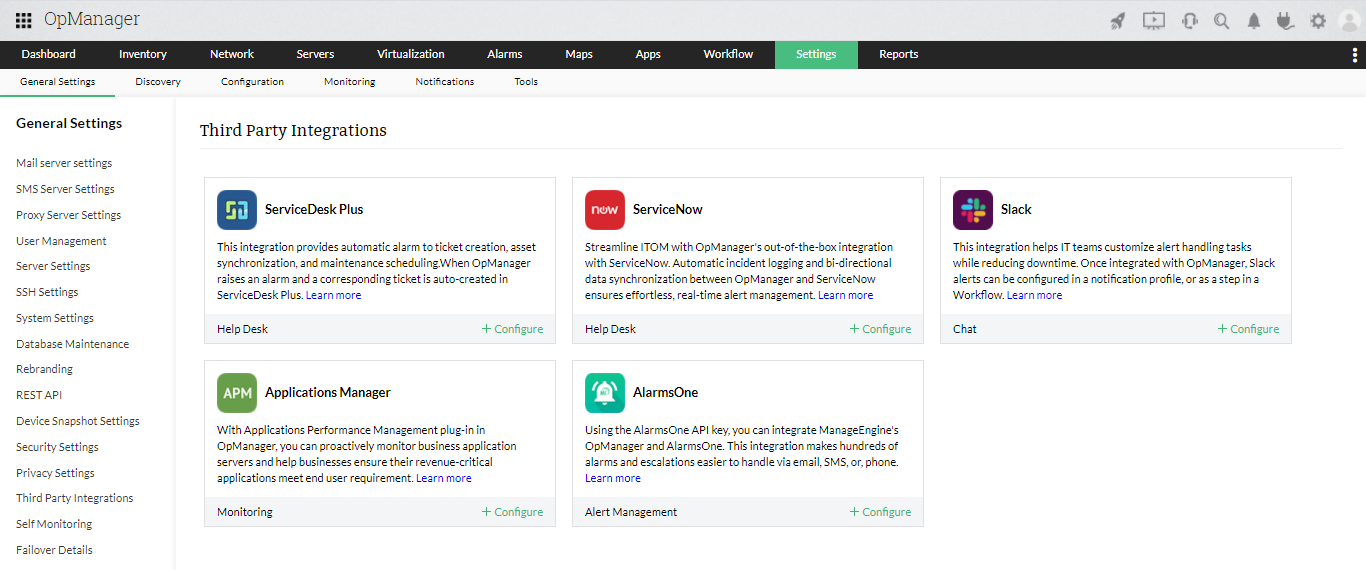Open the apps grid launcher icon

23,20
